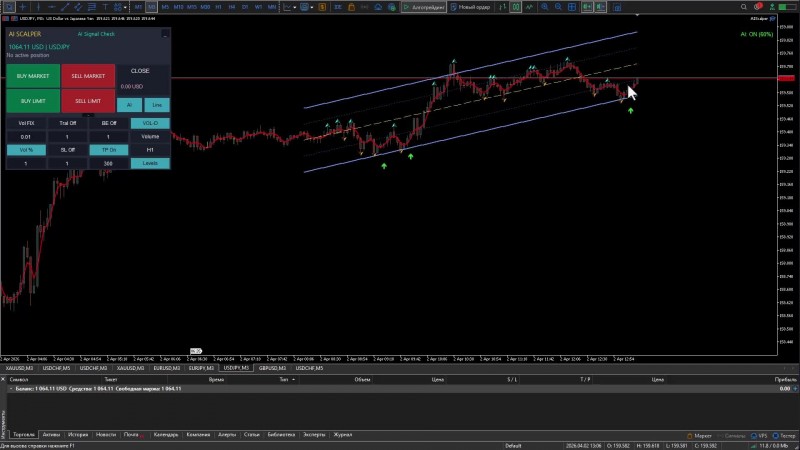Click the CLOSE positions button

(140, 71)
